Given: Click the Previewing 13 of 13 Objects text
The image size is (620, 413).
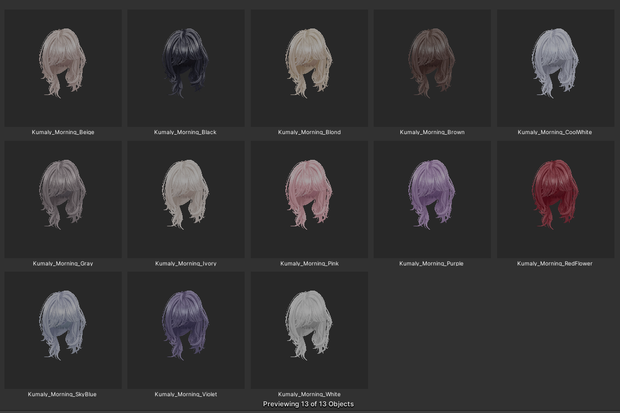Looking at the screenshot, I should [x=308, y=404].
